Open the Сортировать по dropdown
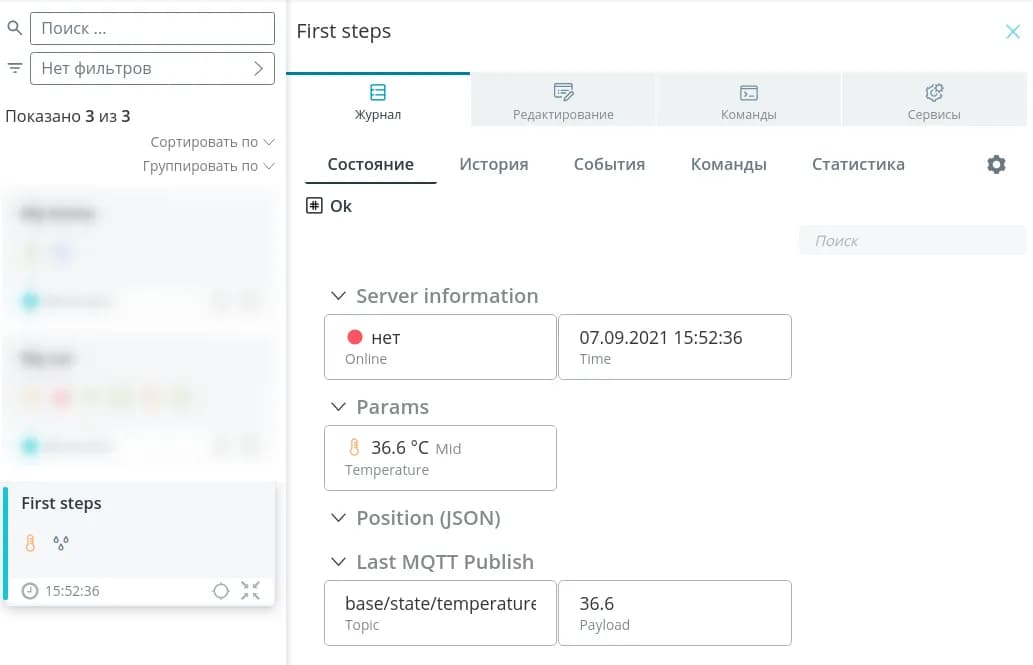The image size is (1033, 665). point(212,142)
